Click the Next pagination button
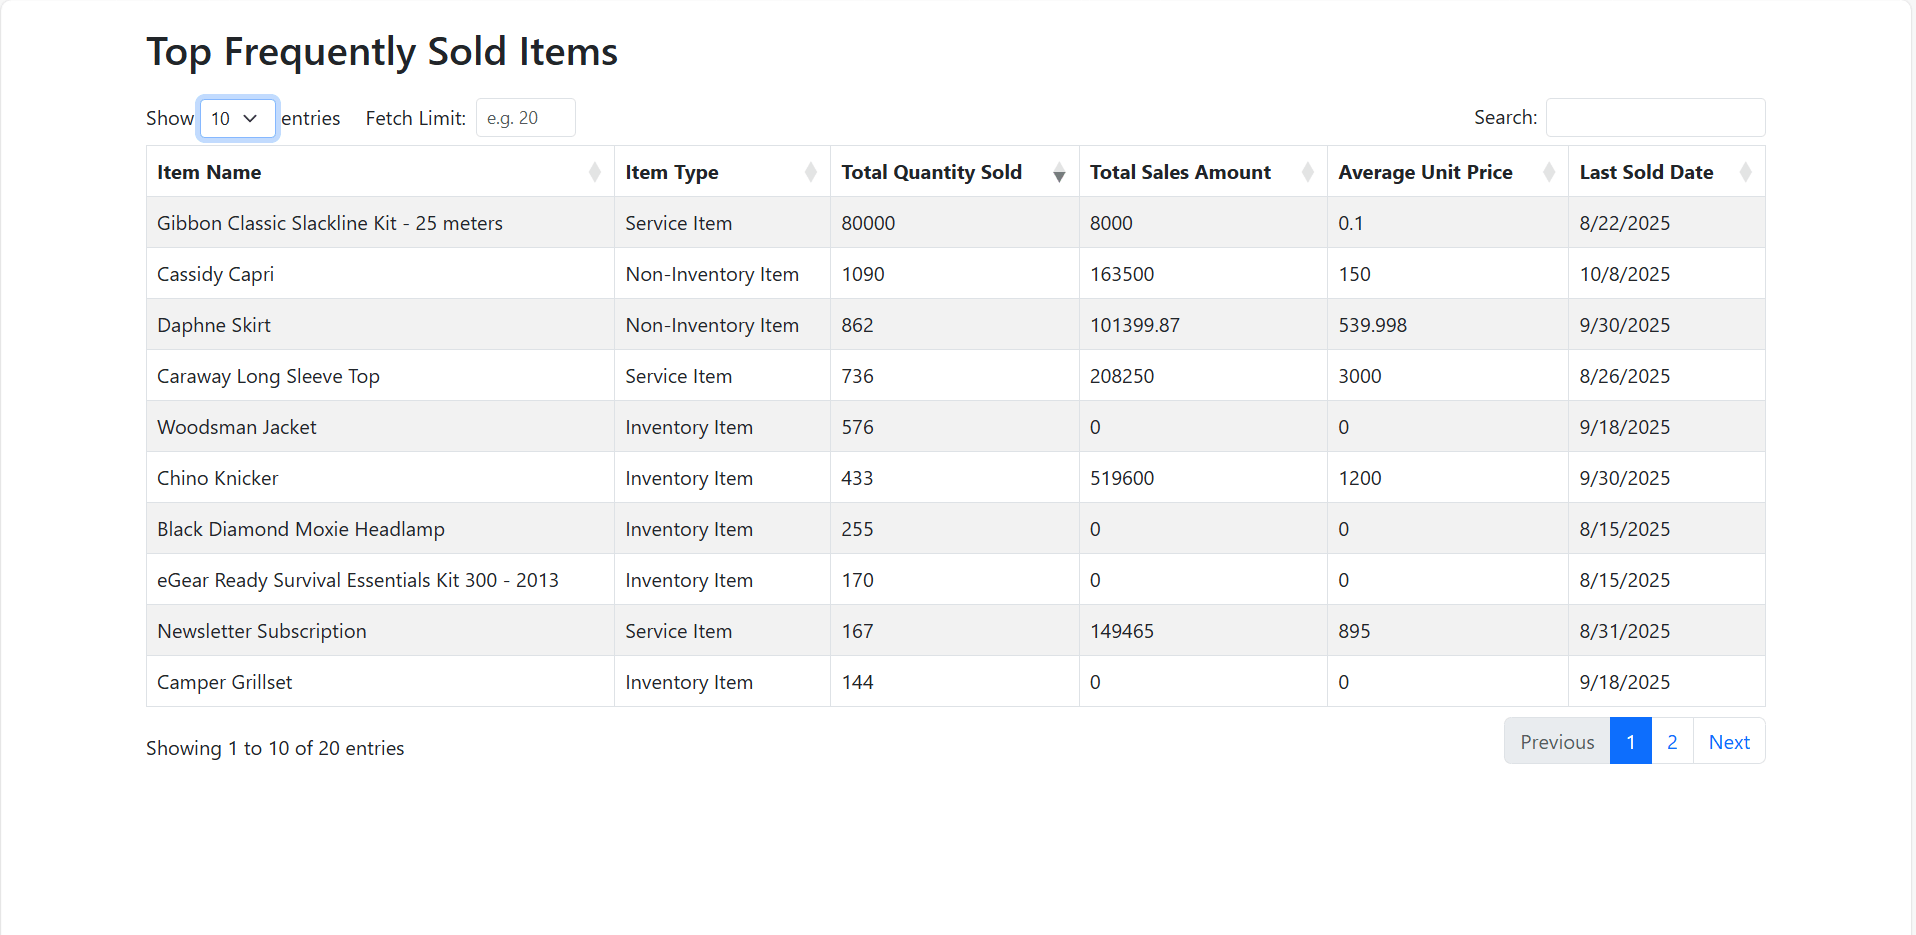This screenshot has height=935, width=1916. pos(1729,741)
